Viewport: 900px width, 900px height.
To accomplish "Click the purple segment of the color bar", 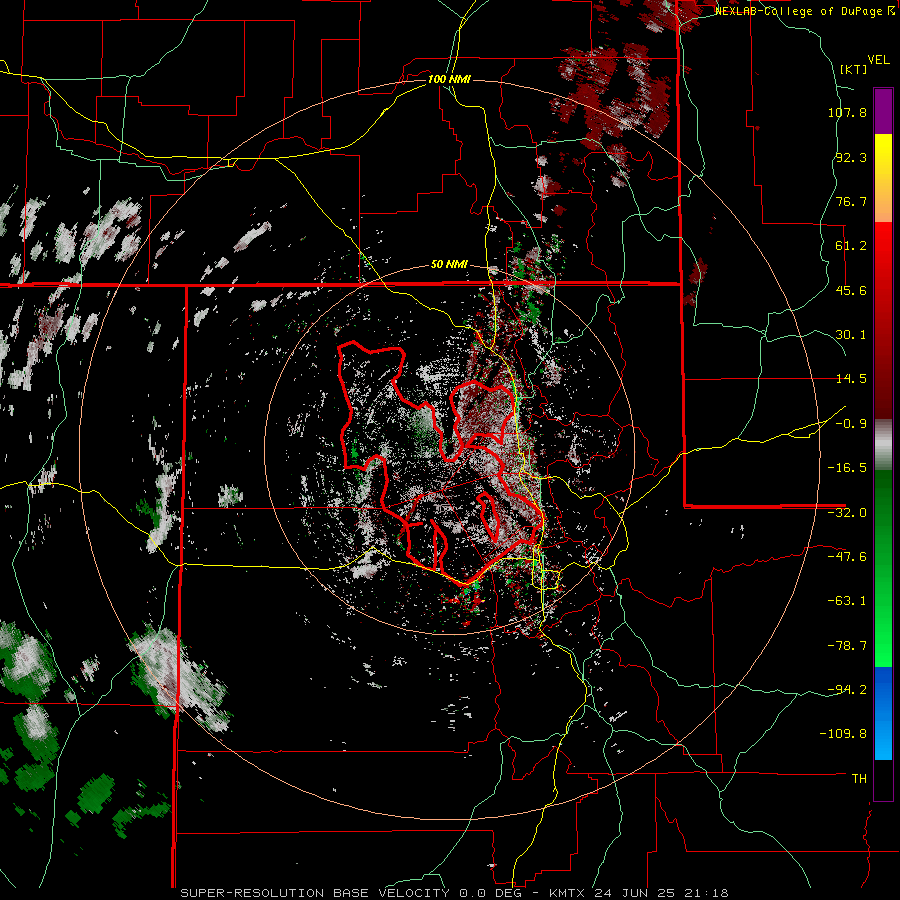I will coord(883,111).
